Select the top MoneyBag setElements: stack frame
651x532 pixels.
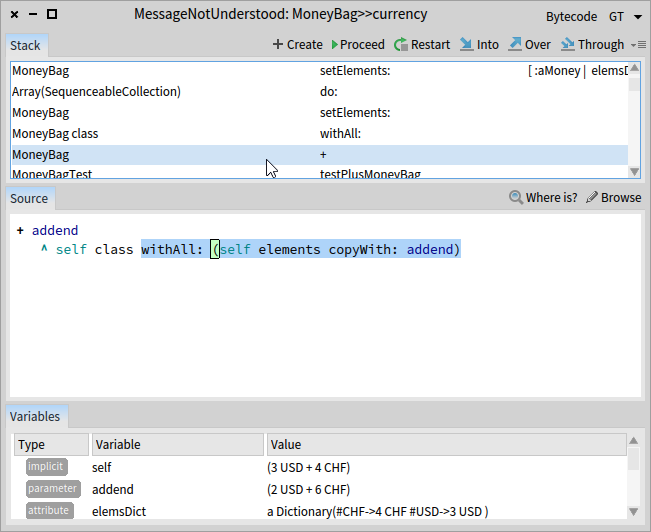[319, 71]
